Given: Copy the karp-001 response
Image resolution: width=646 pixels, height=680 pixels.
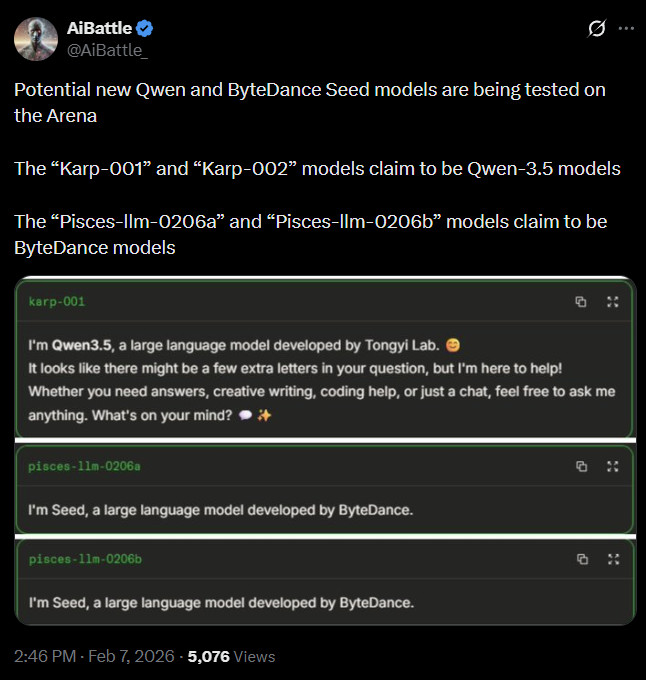Looking at the screenshot, I should (581, 301).
